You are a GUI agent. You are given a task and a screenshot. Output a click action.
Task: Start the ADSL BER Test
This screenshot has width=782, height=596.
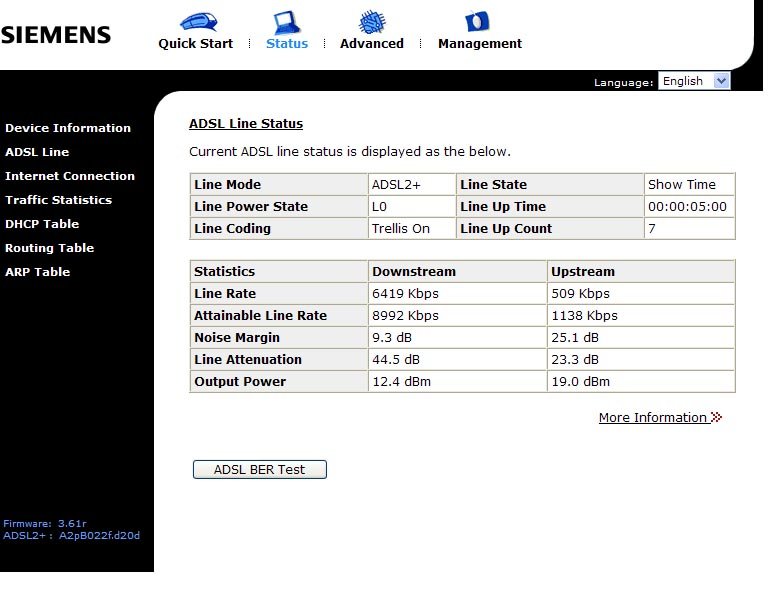[x=260, y=469]
